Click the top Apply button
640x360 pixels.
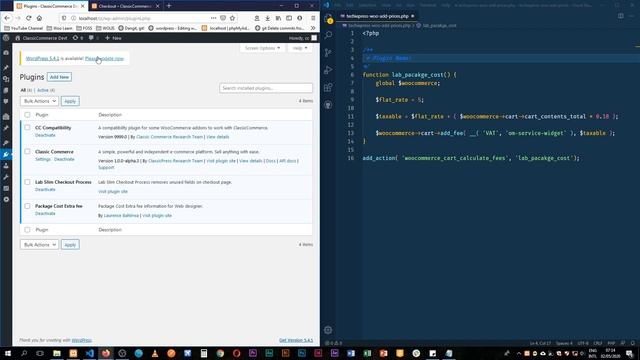70,101
